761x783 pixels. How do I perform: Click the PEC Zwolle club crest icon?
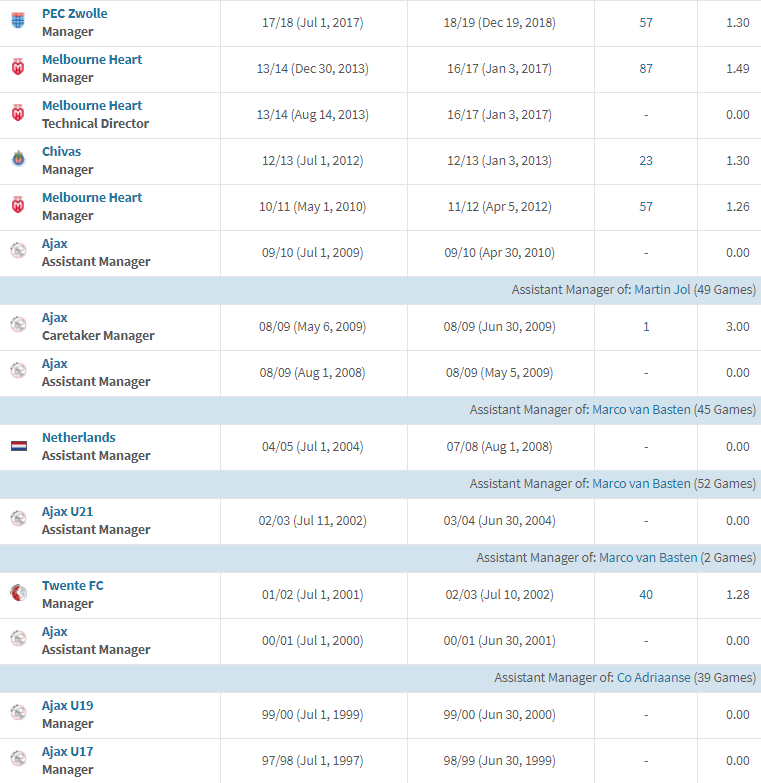[18, 22]
